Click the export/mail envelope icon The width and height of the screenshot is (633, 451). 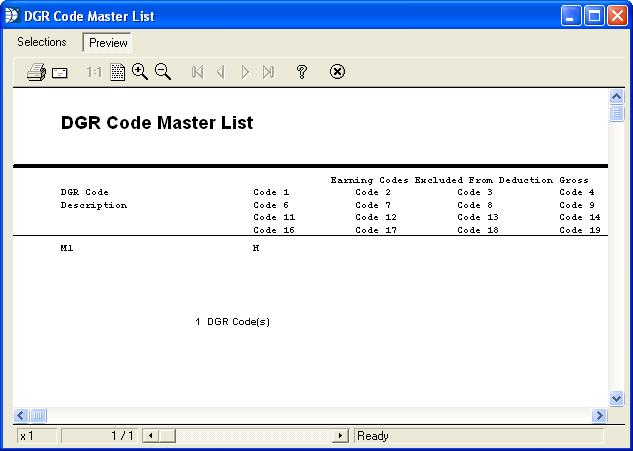tap(60, 73)
